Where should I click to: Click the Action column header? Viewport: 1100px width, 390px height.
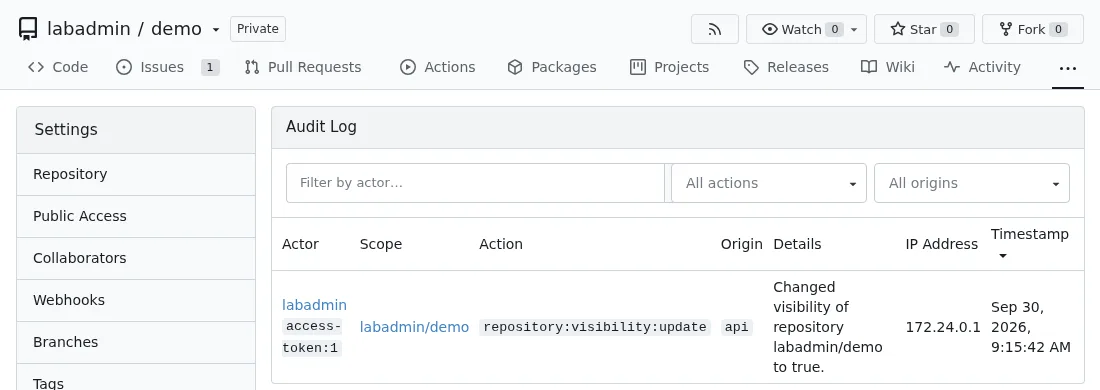coord(501,244)
